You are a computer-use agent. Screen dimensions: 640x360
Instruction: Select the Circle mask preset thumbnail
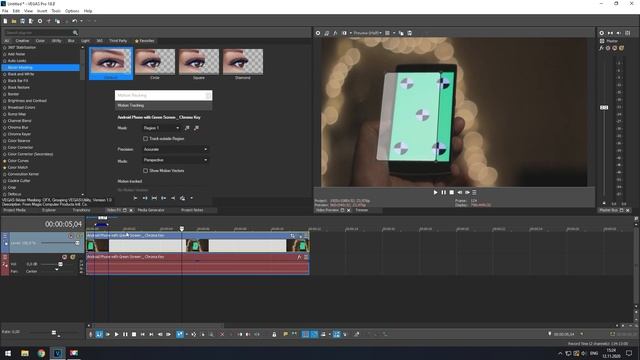point(155,62)
